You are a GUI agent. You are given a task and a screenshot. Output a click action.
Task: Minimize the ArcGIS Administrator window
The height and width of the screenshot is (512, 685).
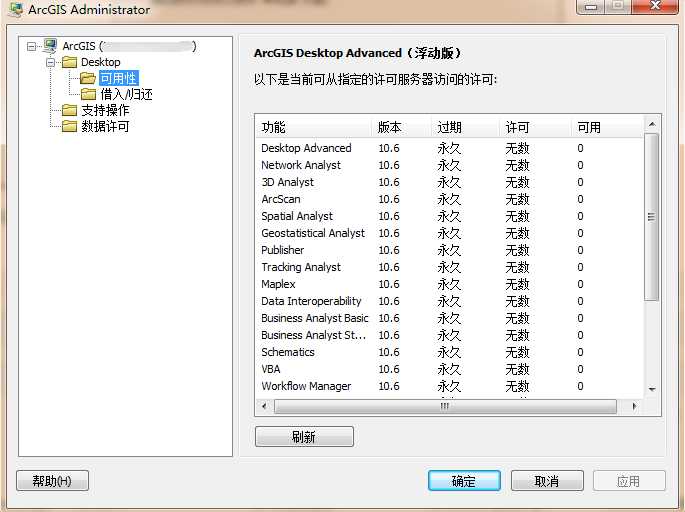pyautogui.click(x=591, y=7)
